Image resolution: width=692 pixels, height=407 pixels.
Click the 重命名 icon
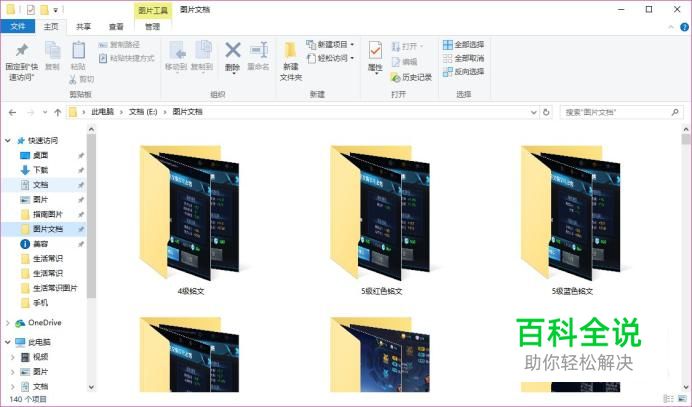(x=259, y=50)
